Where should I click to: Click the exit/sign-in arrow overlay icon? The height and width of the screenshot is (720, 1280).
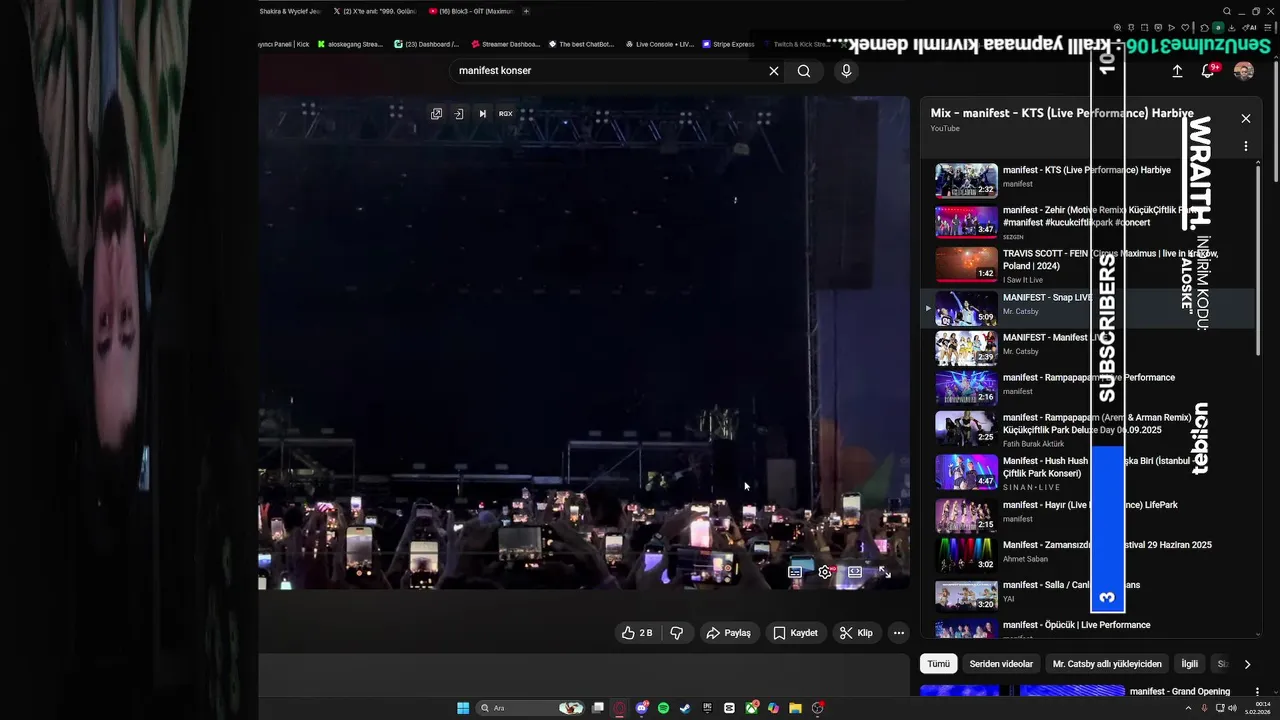coord(459,114)
